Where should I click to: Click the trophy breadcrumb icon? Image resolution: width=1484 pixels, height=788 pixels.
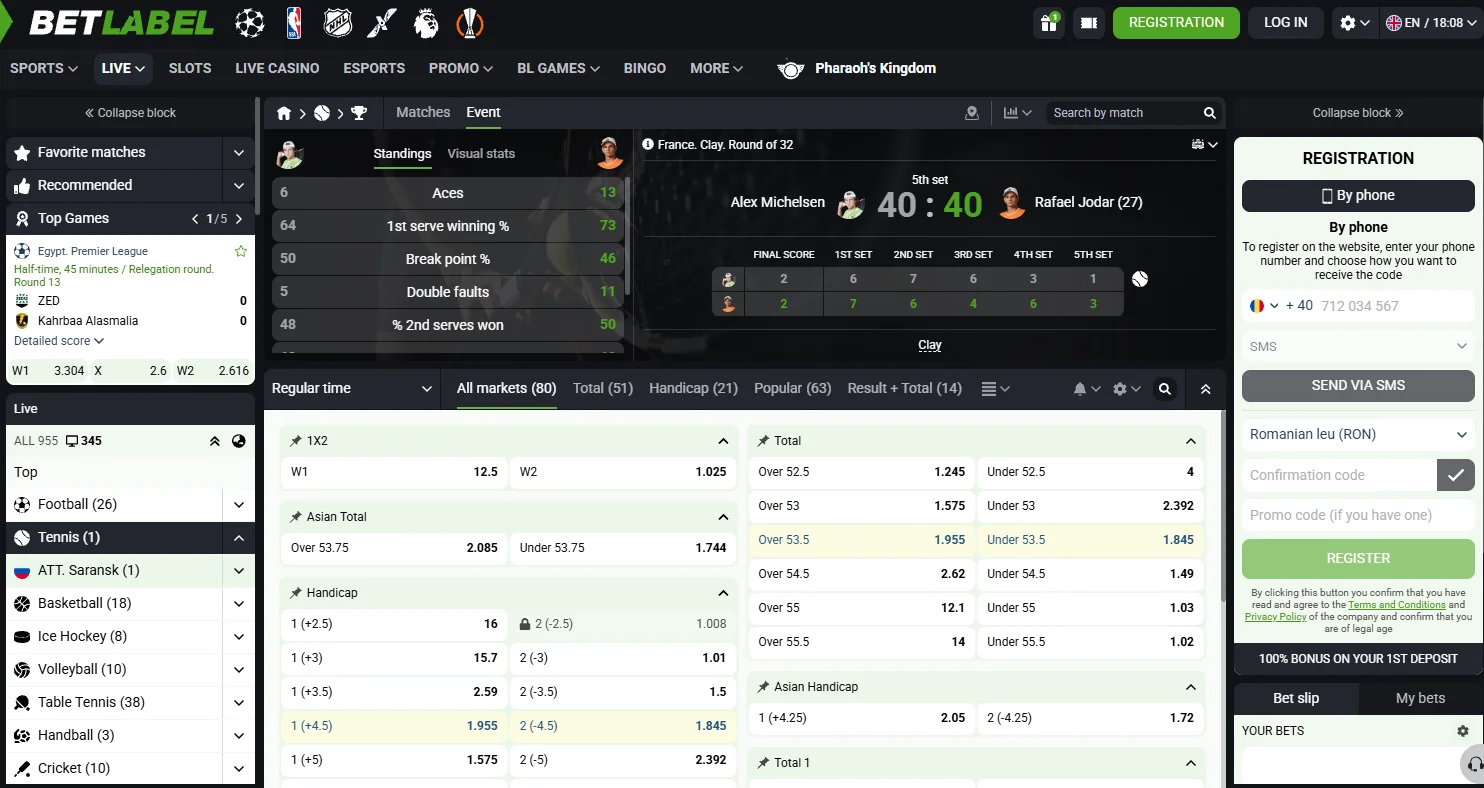tap(359, 113)
